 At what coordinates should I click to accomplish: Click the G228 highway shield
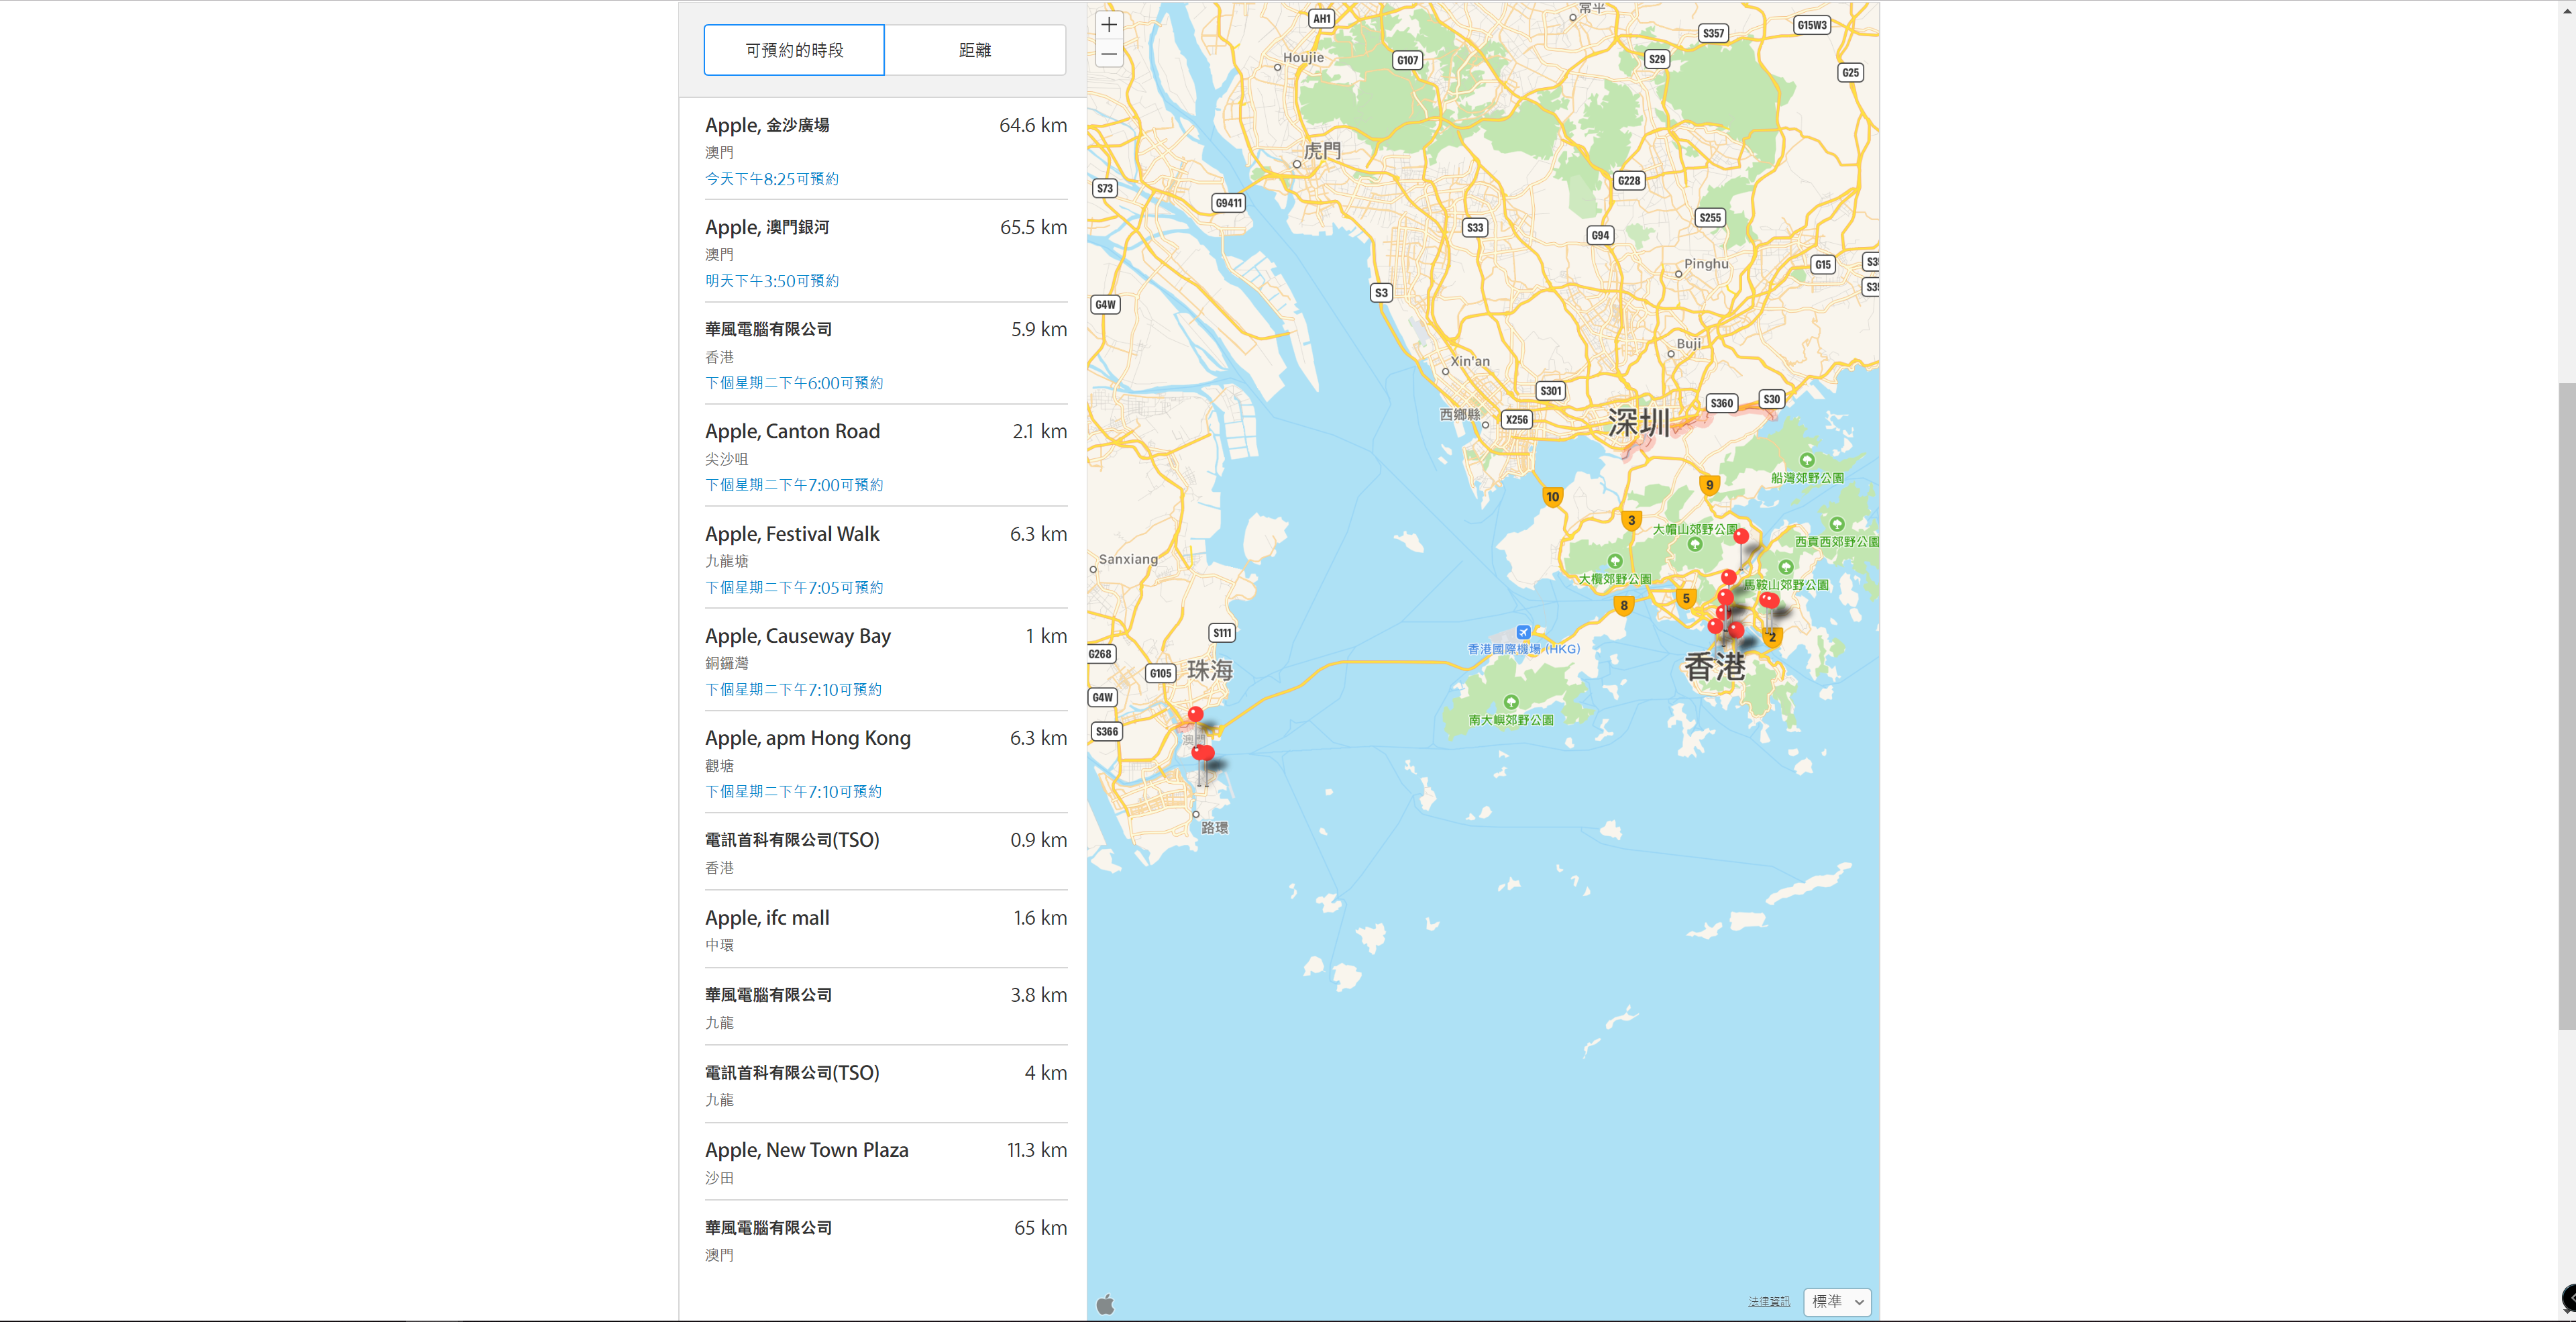(1629, 181)
